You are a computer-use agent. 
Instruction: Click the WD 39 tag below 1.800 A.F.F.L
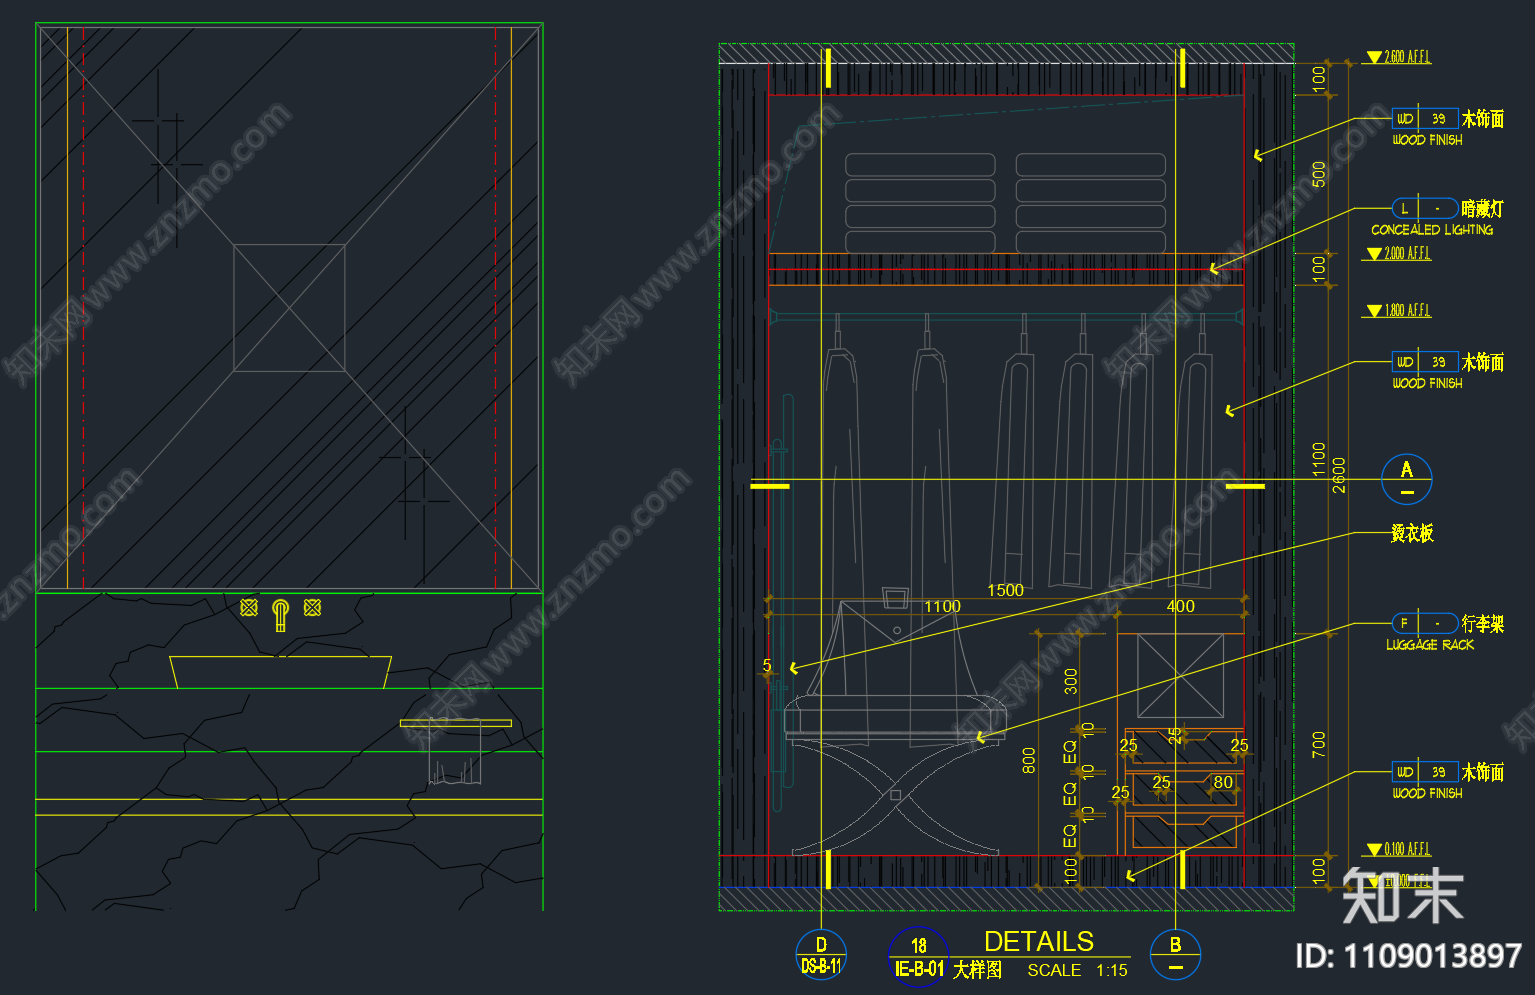point(1425,361)
